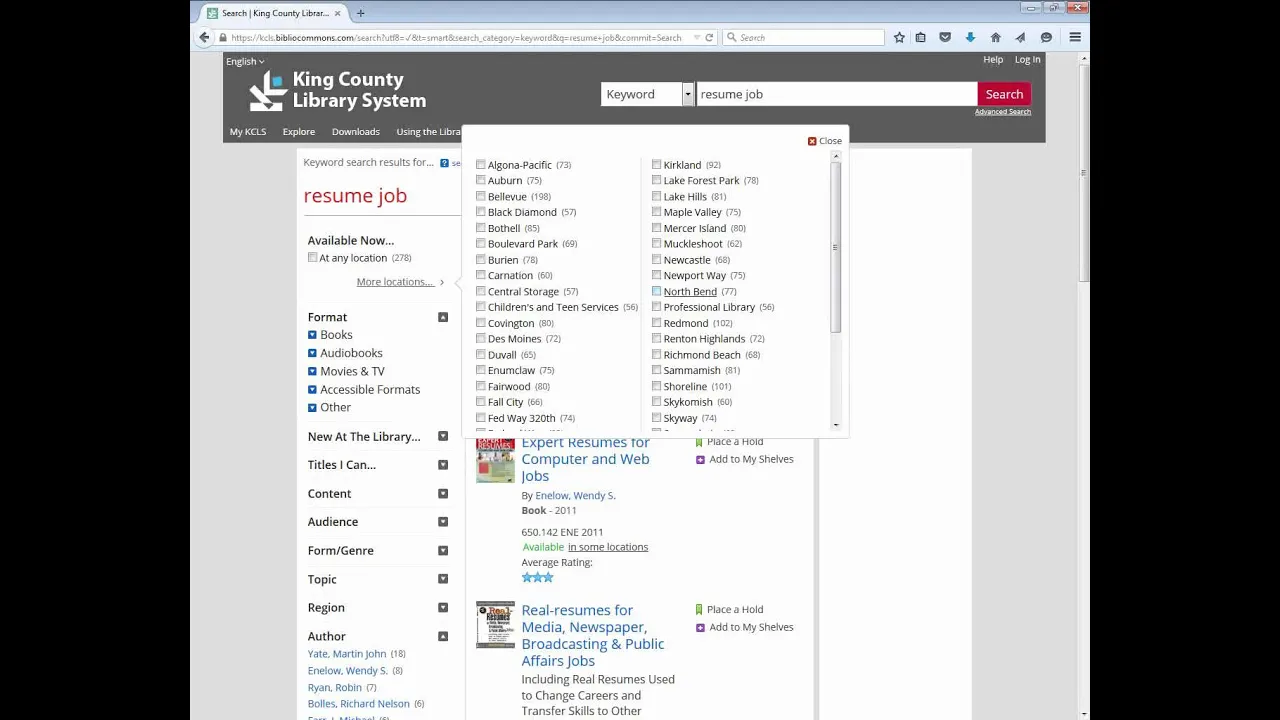Expand the Content filter section
Viewport: 1280px width, 720px height.
[443, 493]
